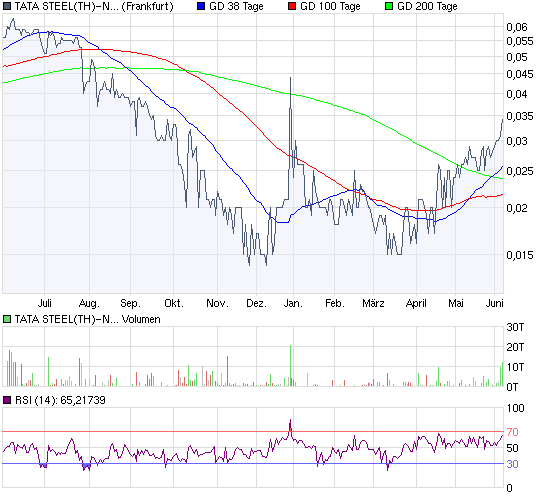Click the blue GD 38 Tage legend swatch
This screenshot has width=545, height=496.
201,6
